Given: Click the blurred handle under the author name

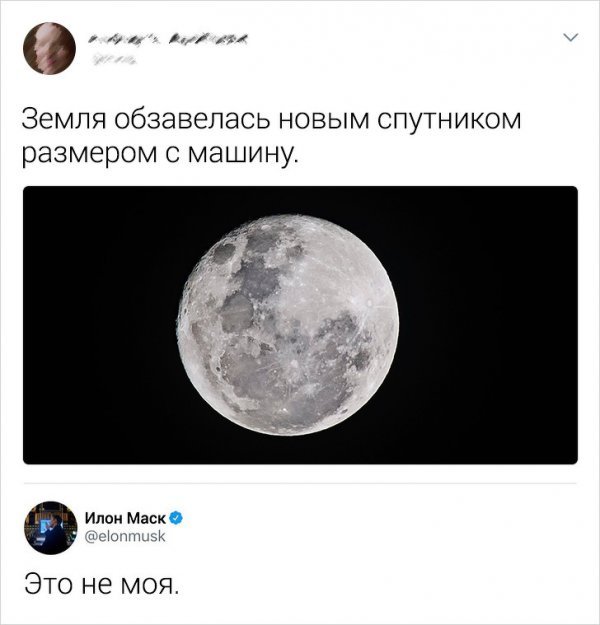Looking at the screenshot, I should 114,61.
